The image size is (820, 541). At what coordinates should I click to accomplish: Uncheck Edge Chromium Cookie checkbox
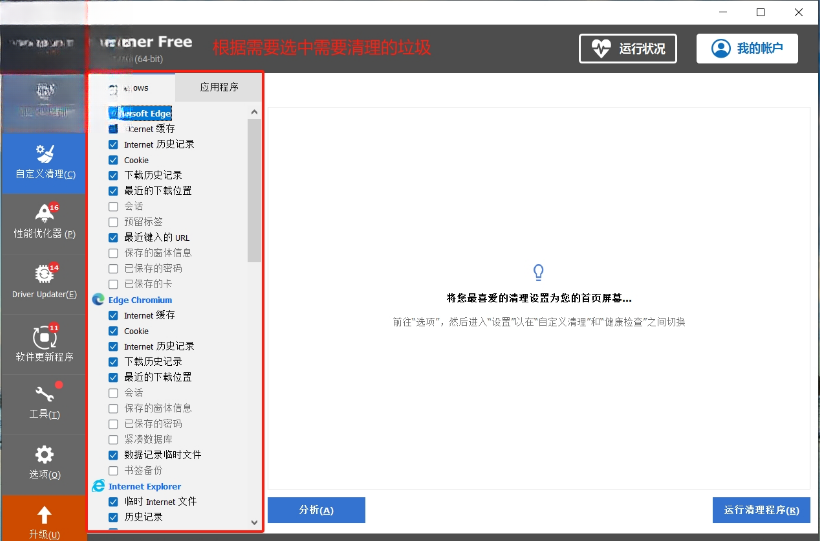(113, 331)
